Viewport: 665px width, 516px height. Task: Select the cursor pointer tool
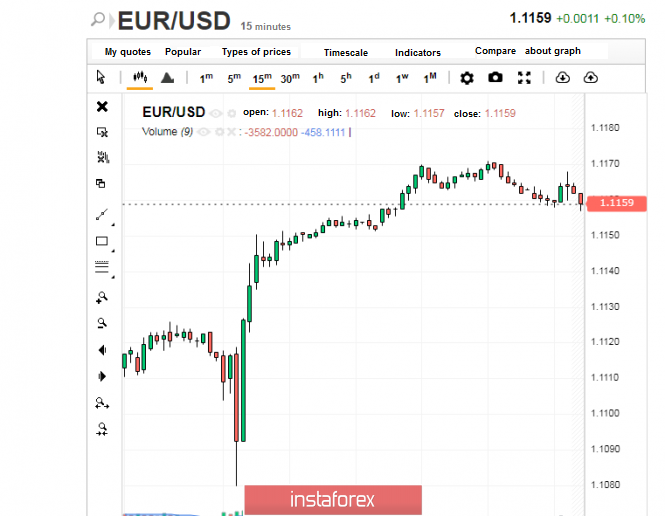click(x=101, y=77)
